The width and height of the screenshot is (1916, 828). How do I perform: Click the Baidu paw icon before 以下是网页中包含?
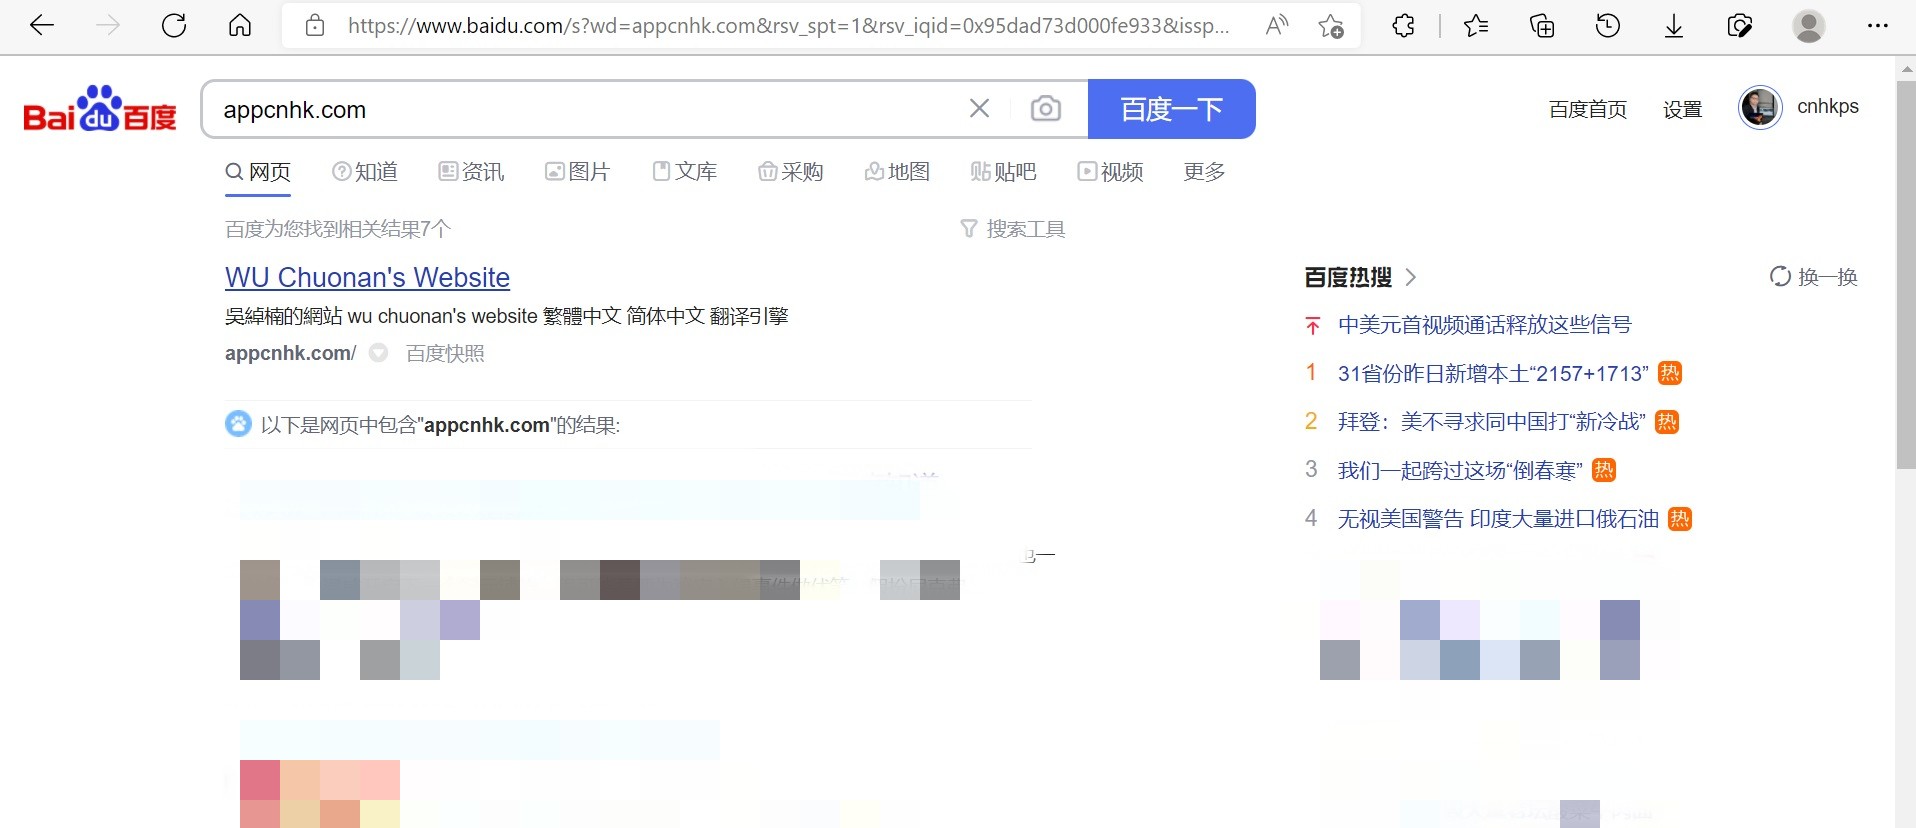[238, 424]
